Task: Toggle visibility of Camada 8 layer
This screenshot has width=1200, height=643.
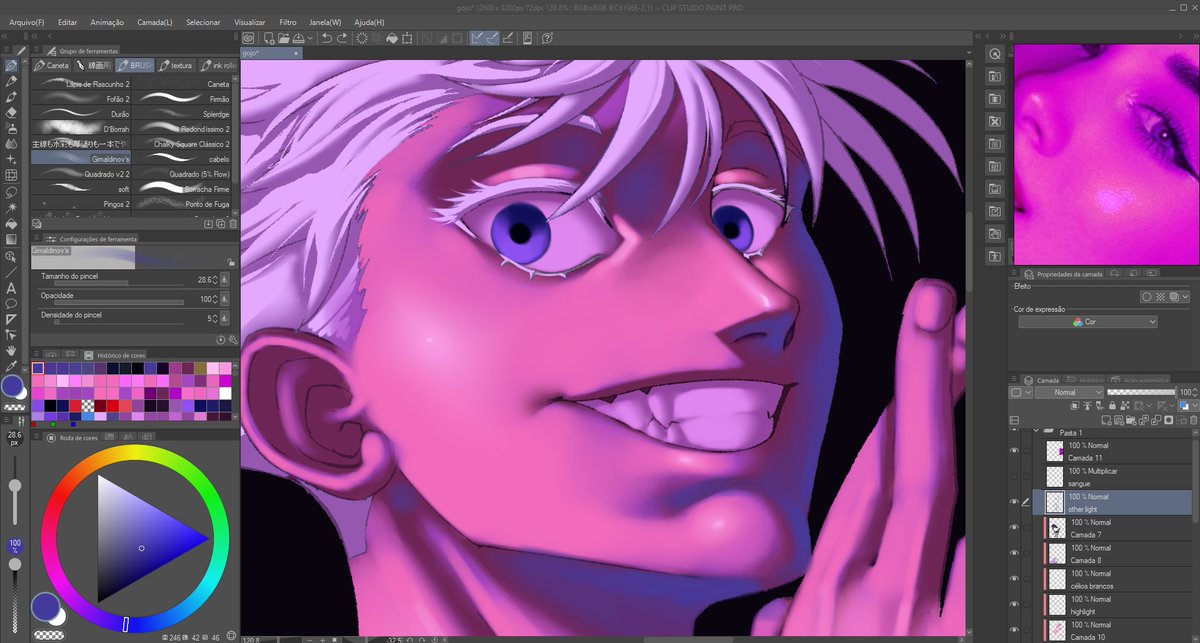Action: pyautogui.click(x=1014, y=554)
